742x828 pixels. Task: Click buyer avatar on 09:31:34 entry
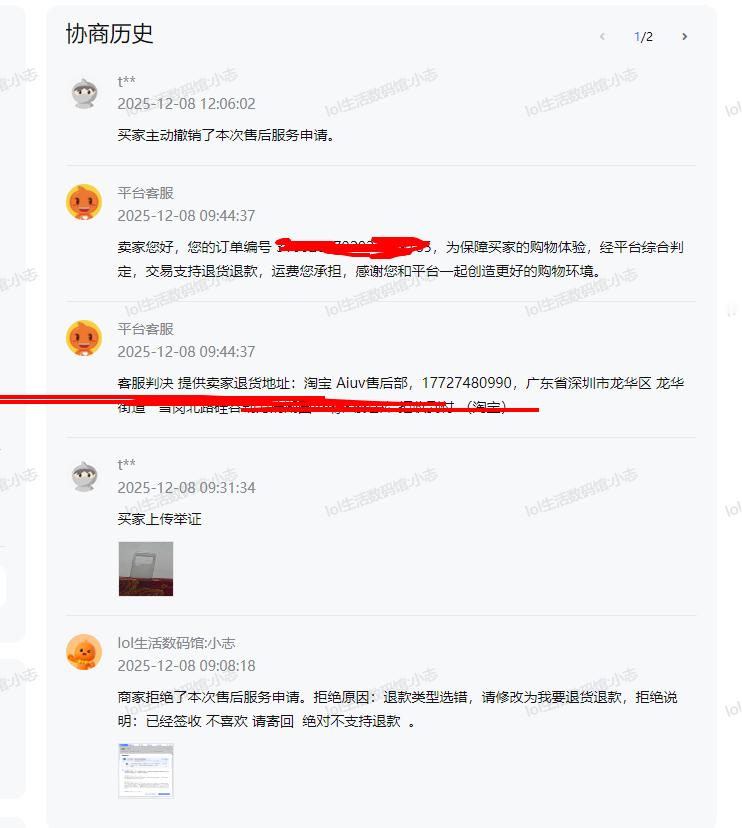tap(84, 476)
